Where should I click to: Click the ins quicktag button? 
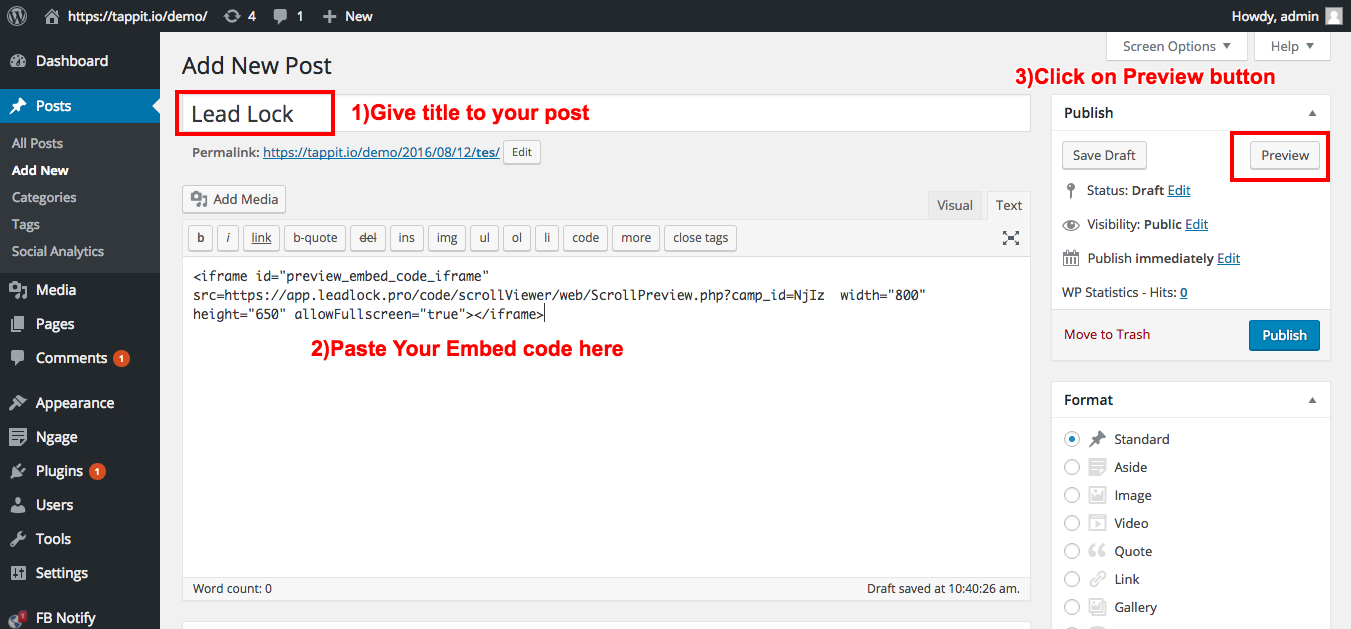[x=407, y=238]
